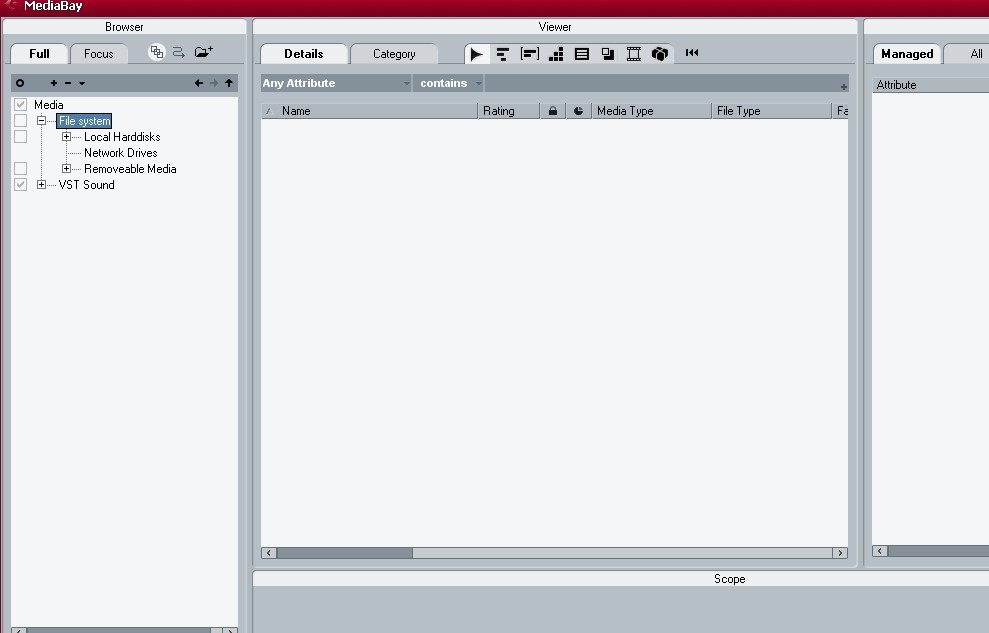Toggle the Deep Results icon in Browser

[x=156, y=52]
